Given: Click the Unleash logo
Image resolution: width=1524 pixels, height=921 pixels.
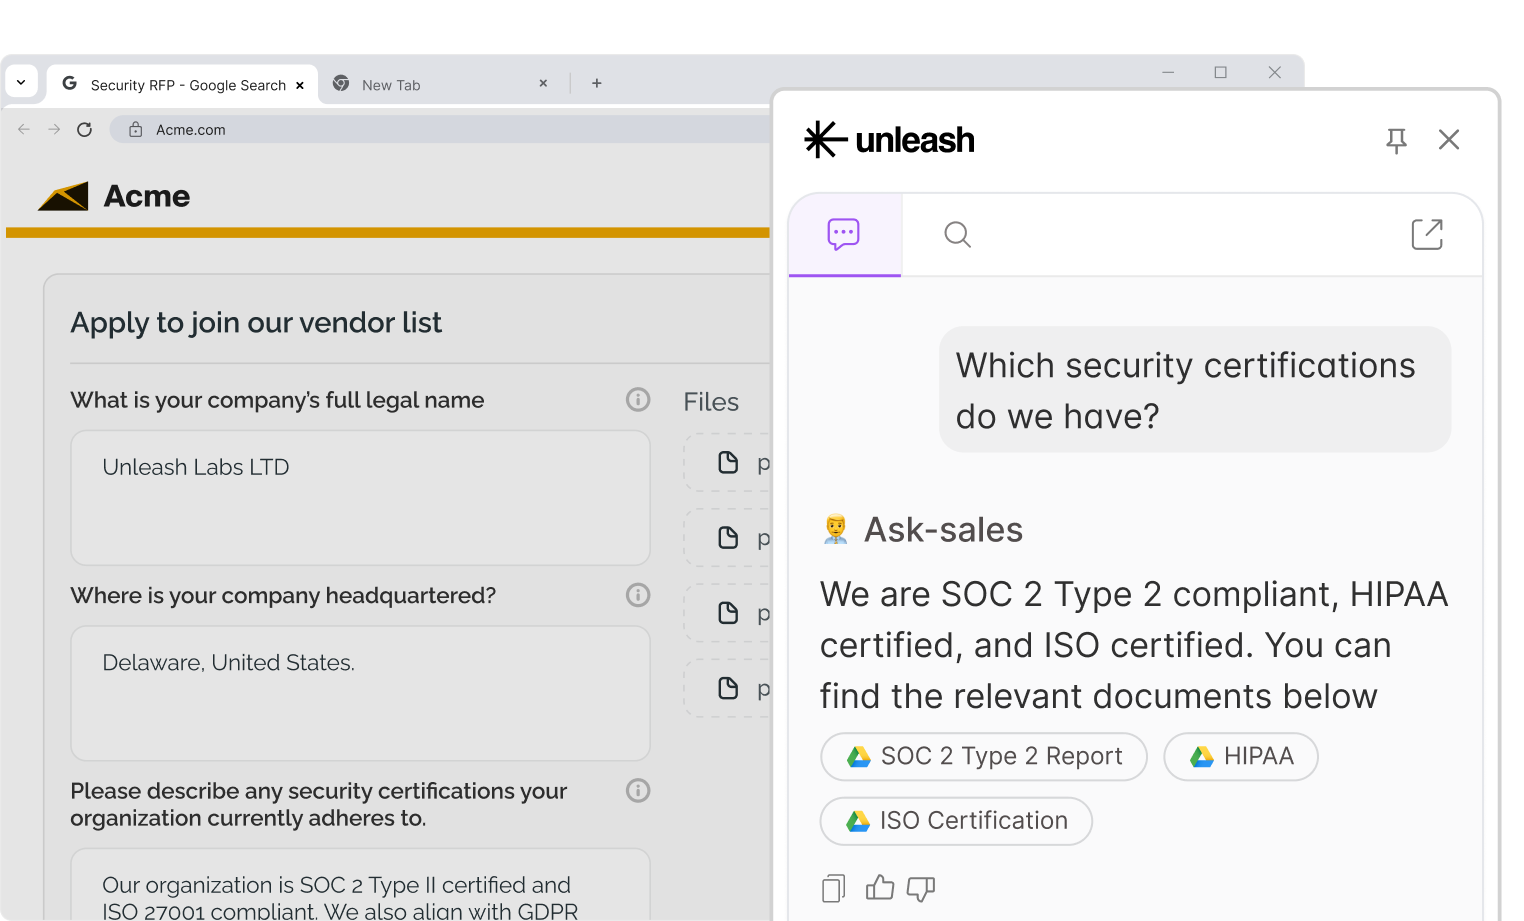Looking at the screenshot, I should [889, 140].
